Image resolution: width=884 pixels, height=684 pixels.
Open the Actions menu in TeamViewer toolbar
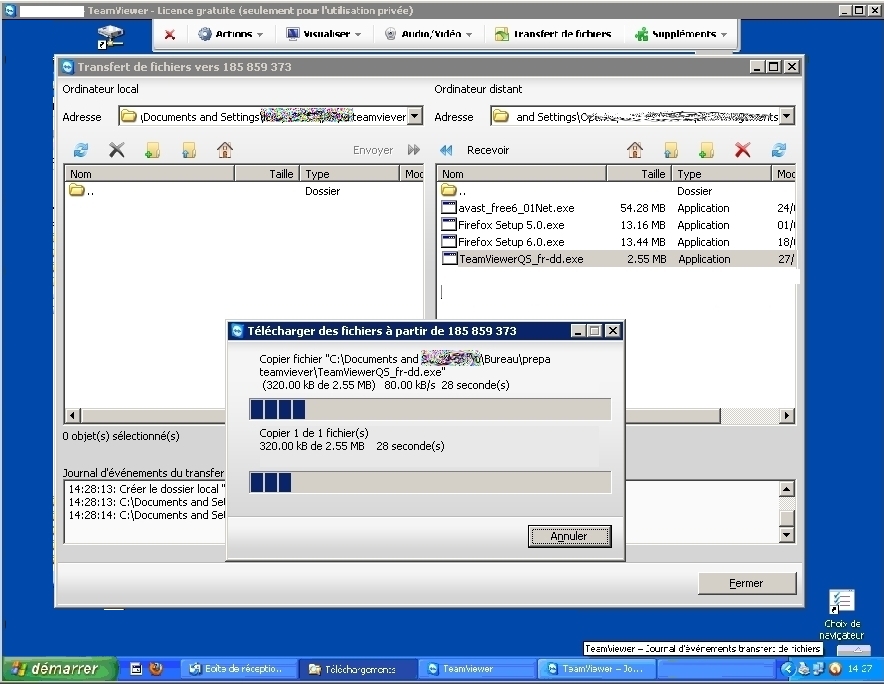coord(231,34)
